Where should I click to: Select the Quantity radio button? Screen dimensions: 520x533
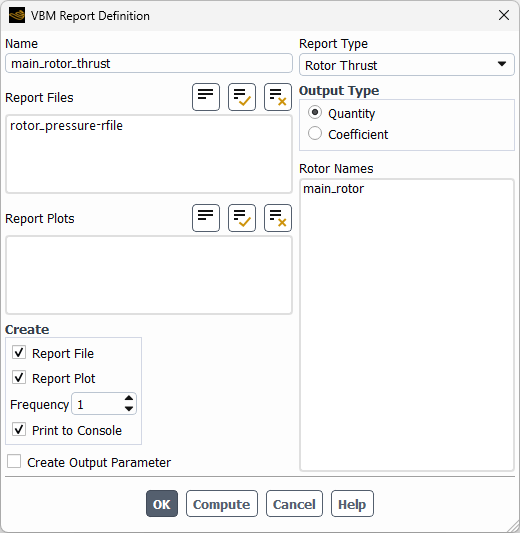click(x=315, y=112)
